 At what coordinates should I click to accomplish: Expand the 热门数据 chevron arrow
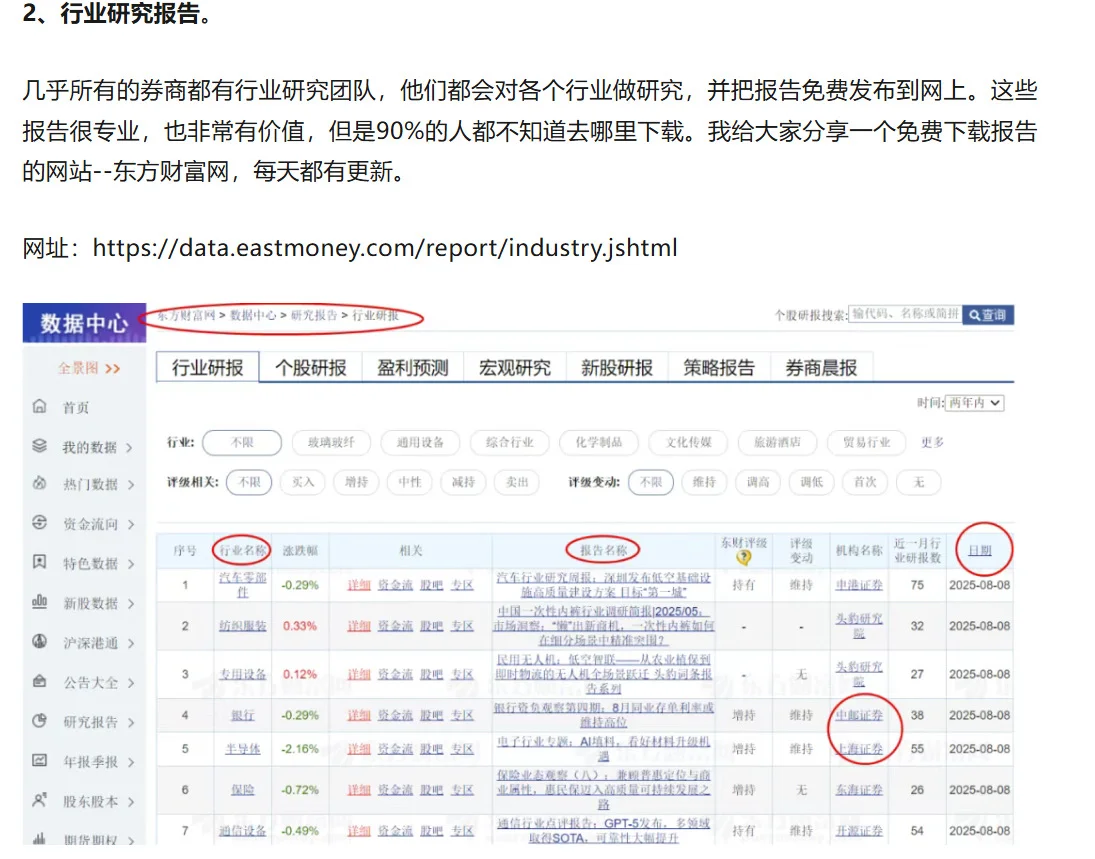click(x=131, y=485)
